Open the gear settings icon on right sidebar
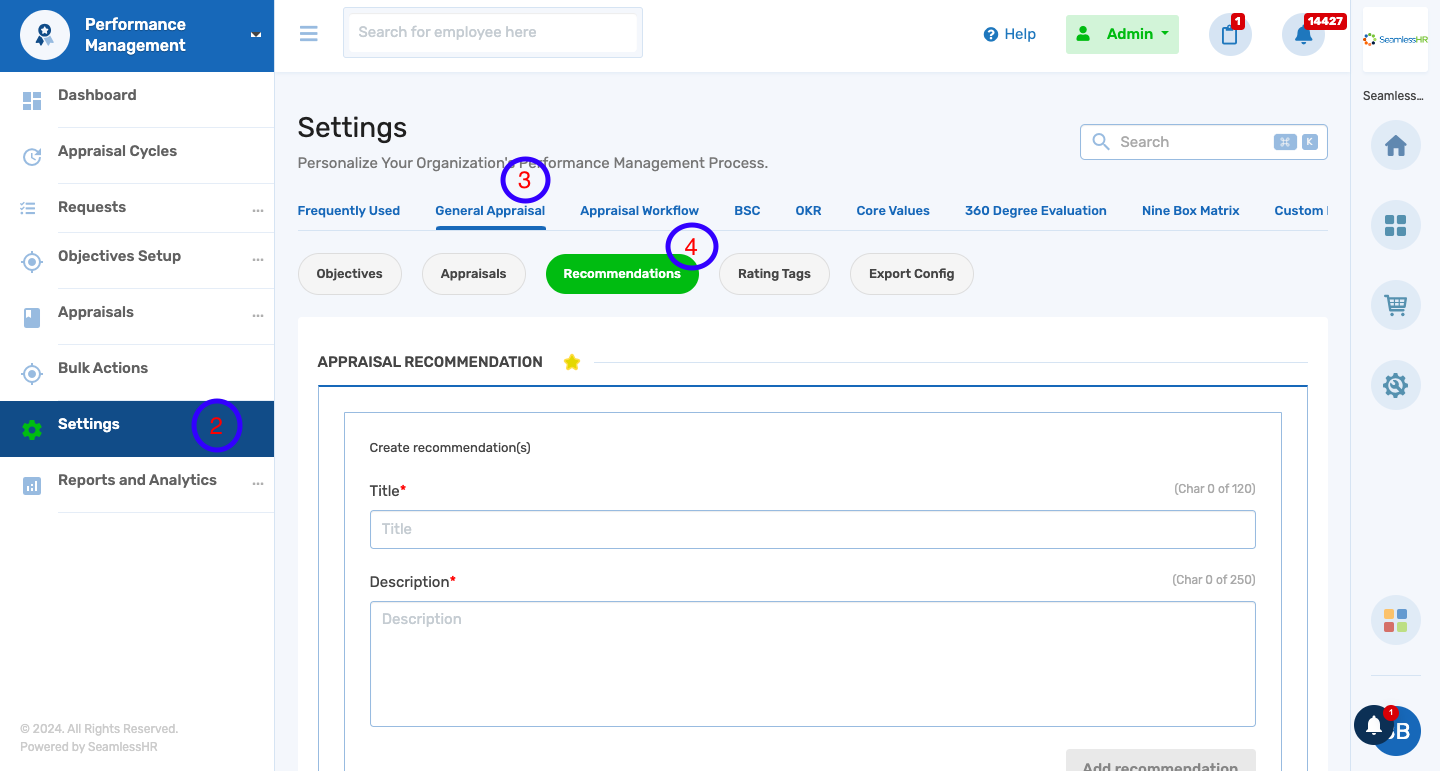 pyautogui.click(x=1395, y=385)
